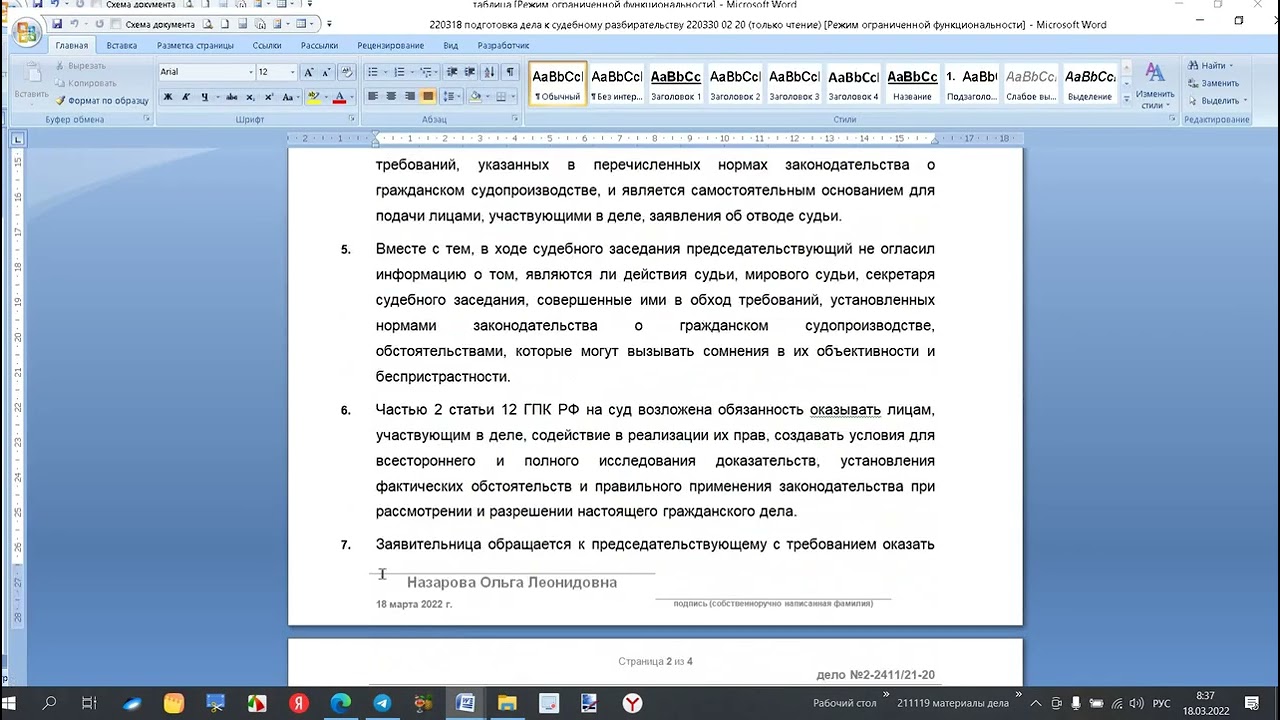The image size is (1280, 720).
Task: Apply paragraph shading fill color
Action: (x=475, y=97)
